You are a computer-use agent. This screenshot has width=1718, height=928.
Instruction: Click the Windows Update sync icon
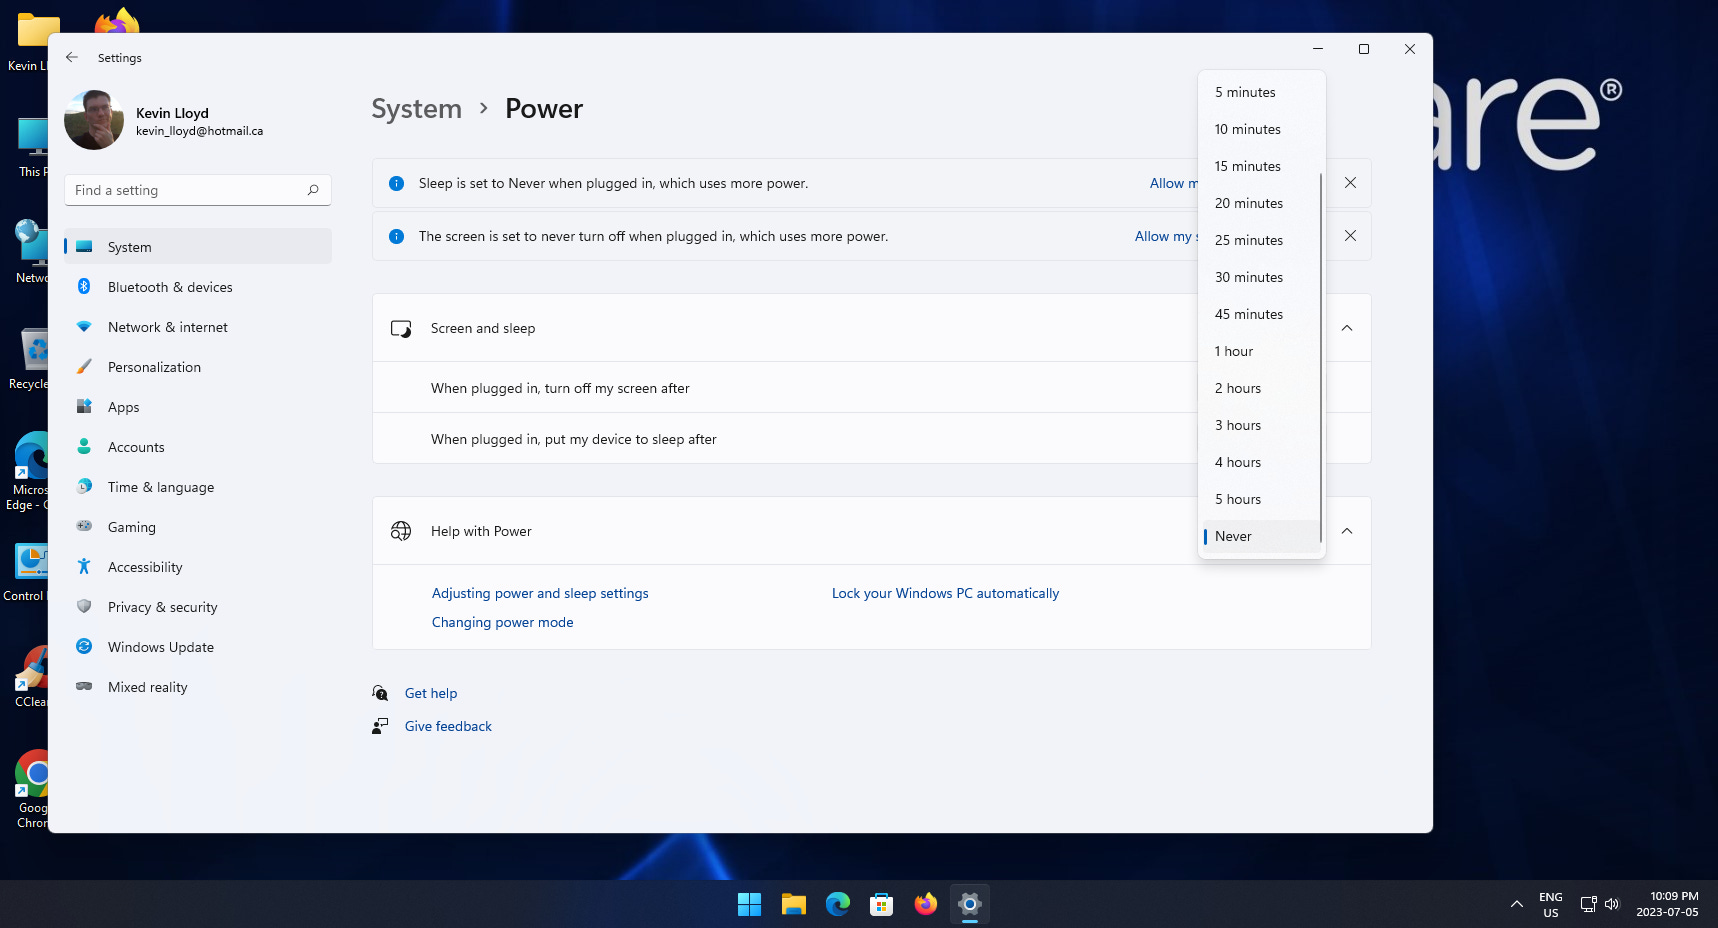point(84,646)
